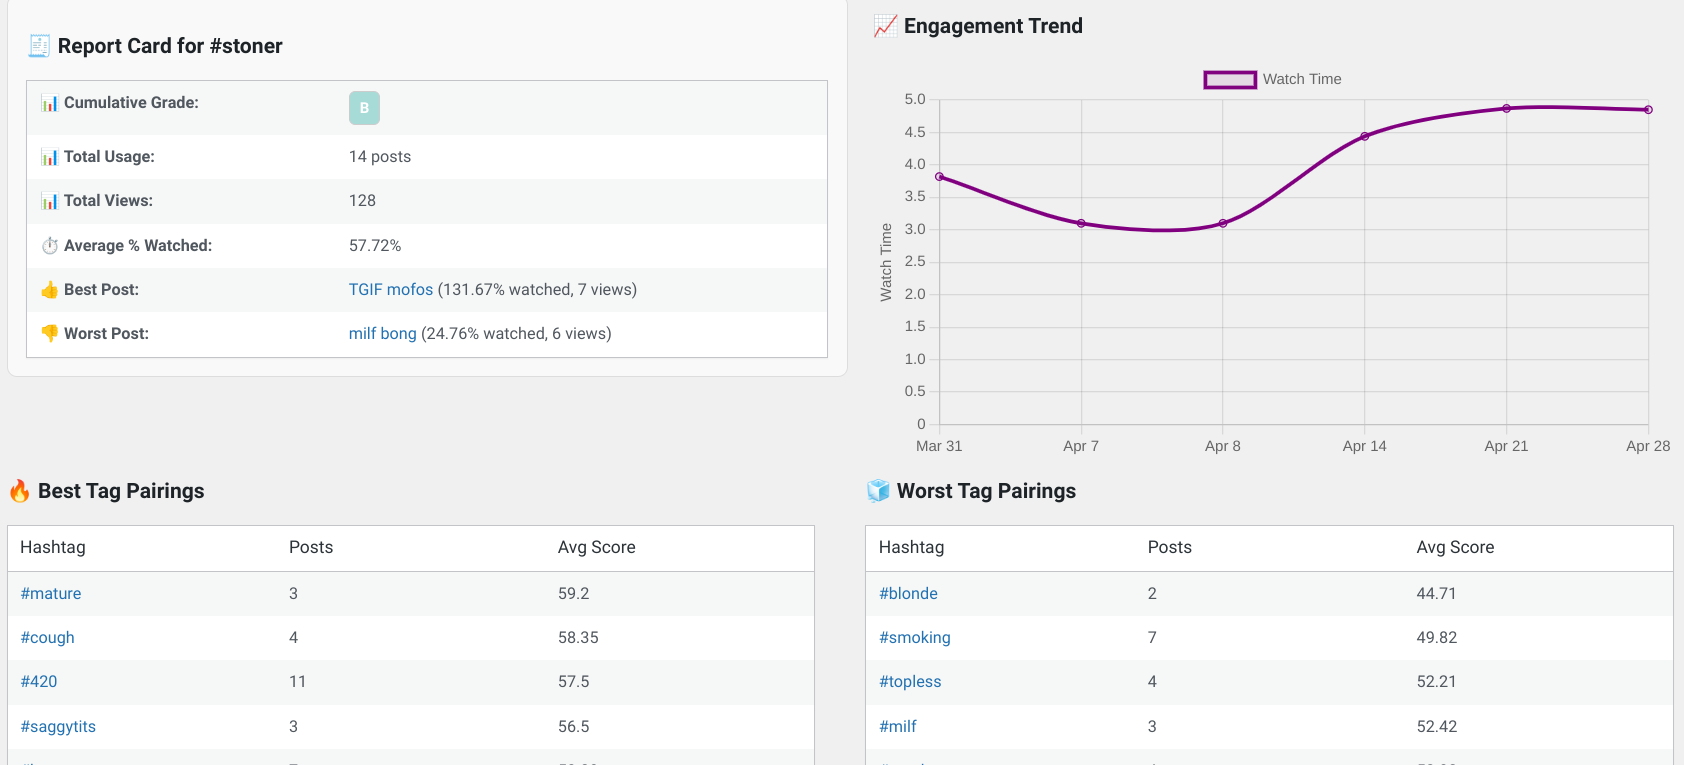The height and width of the screenshot is (765, 1684).
Task: Click the bar chart icon beside Cumulative Grade
Action: tap(49, 103)
